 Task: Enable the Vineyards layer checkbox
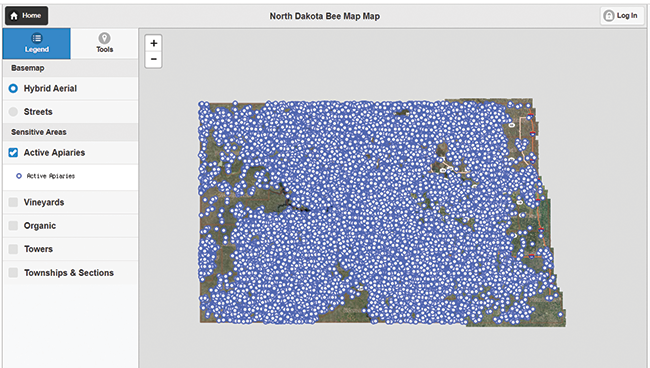coord(13,202)
